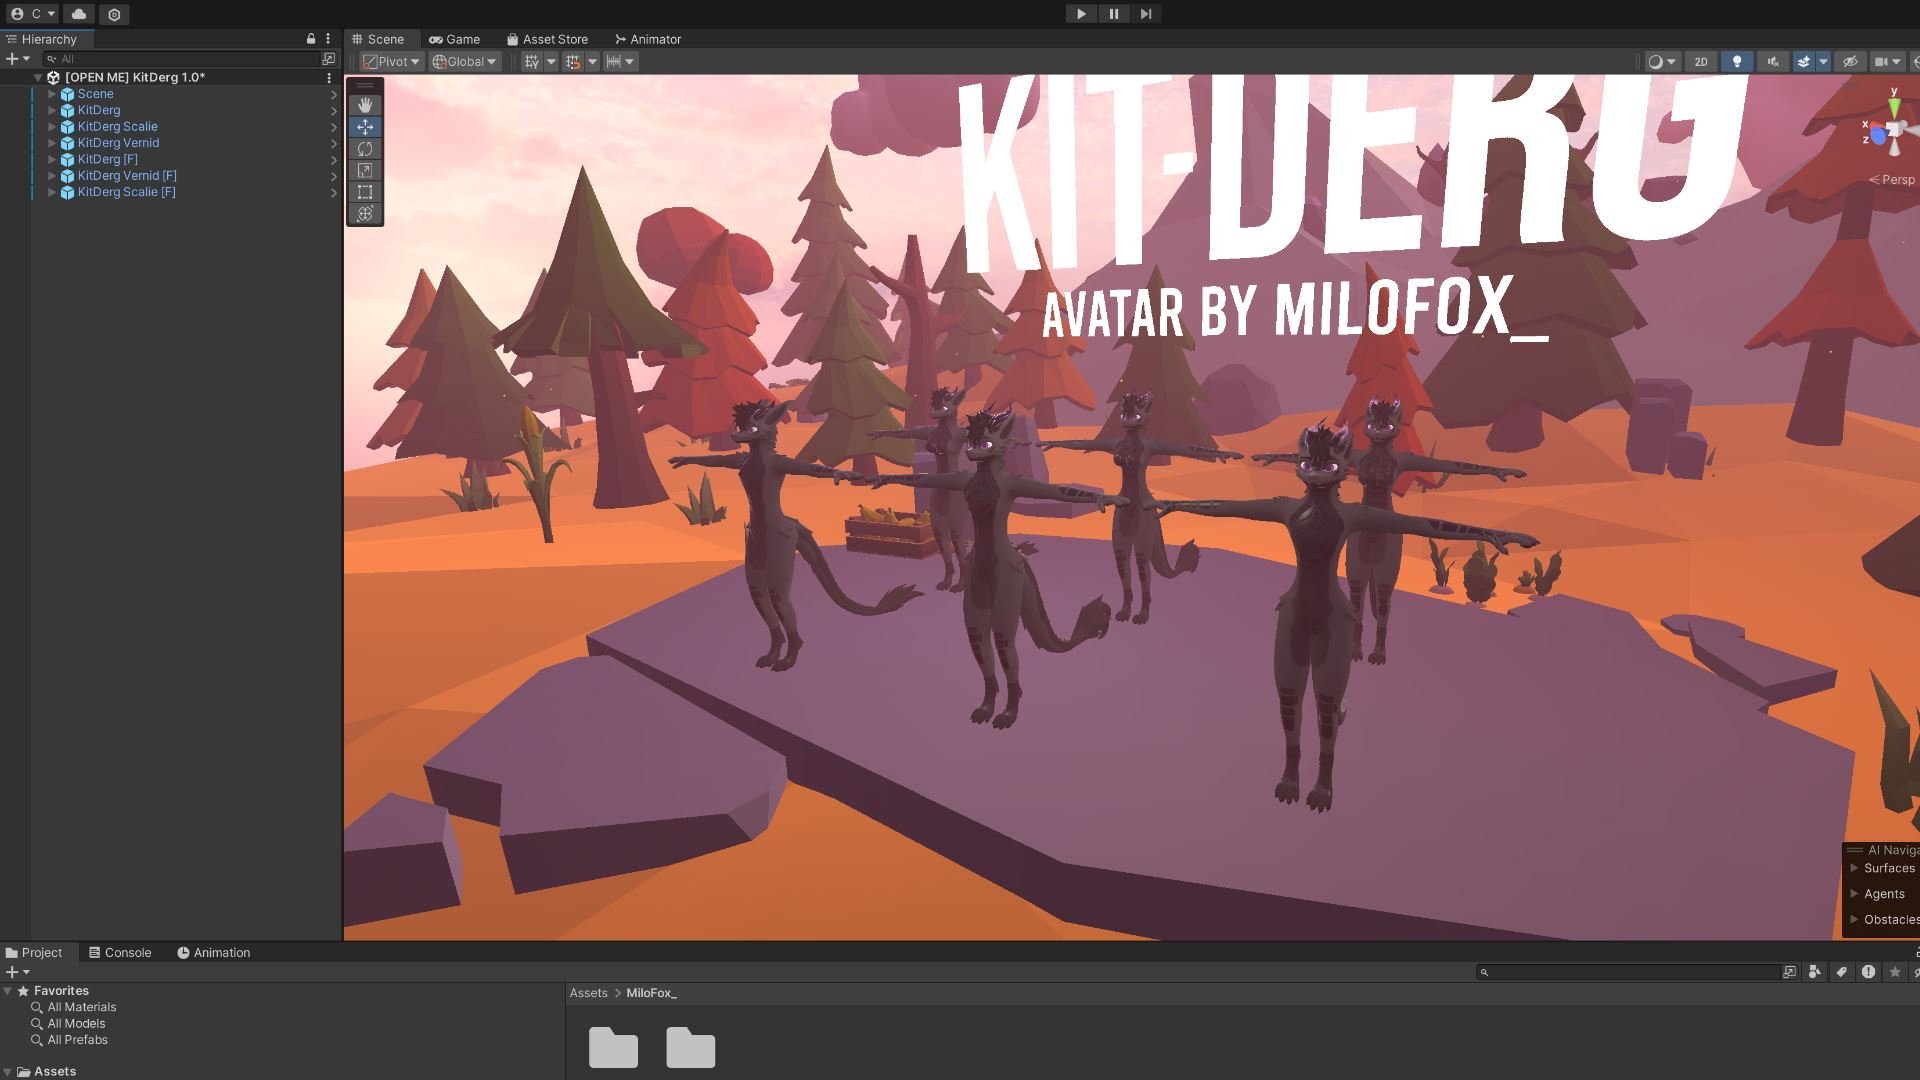This screenshot has width=1920, height=1080.
Task: Lock the Hierarchy panel
Action: coord(311,39)
